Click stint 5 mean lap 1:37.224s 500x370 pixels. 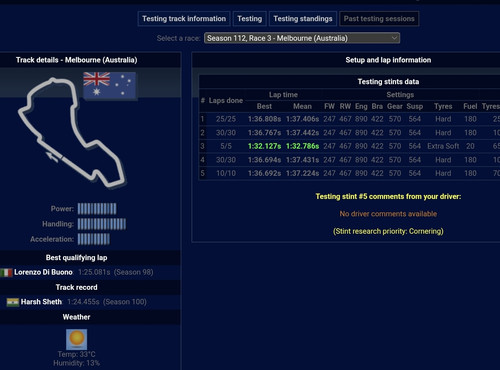pyautogui.click(x=302, y=173)
